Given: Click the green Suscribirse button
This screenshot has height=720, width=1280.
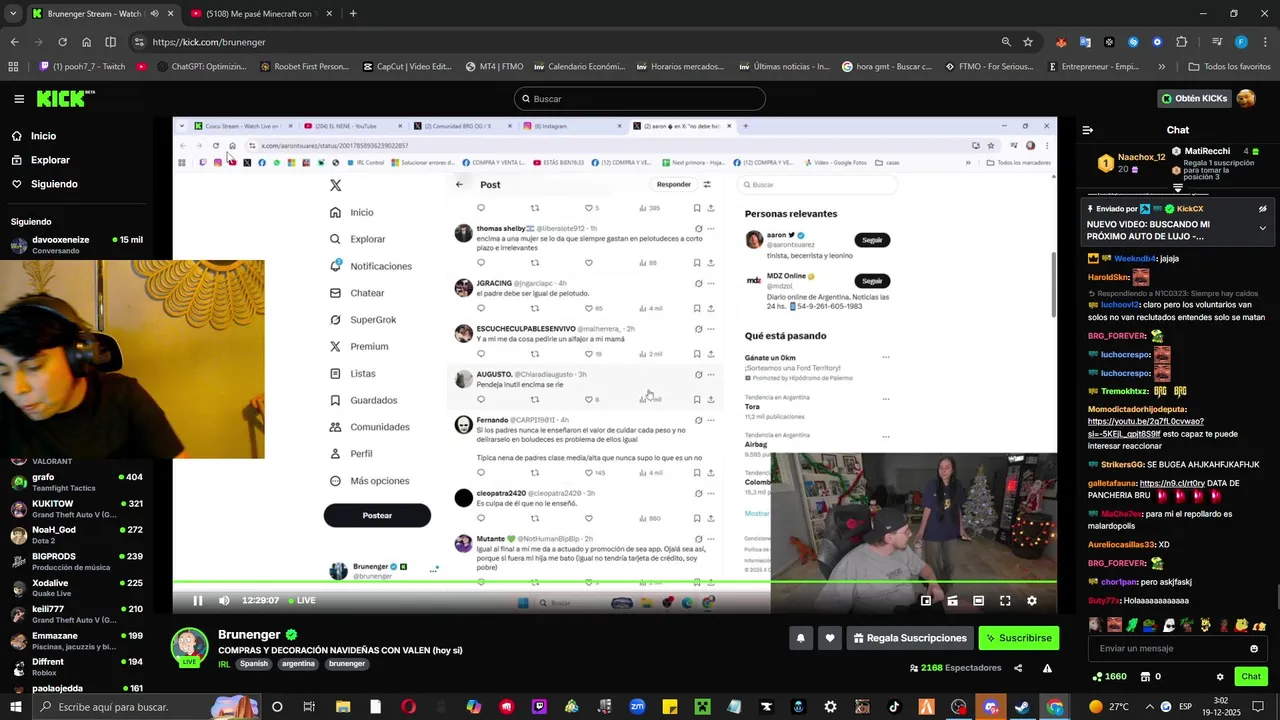Looking at the screenshot, I should (1018, 638).
